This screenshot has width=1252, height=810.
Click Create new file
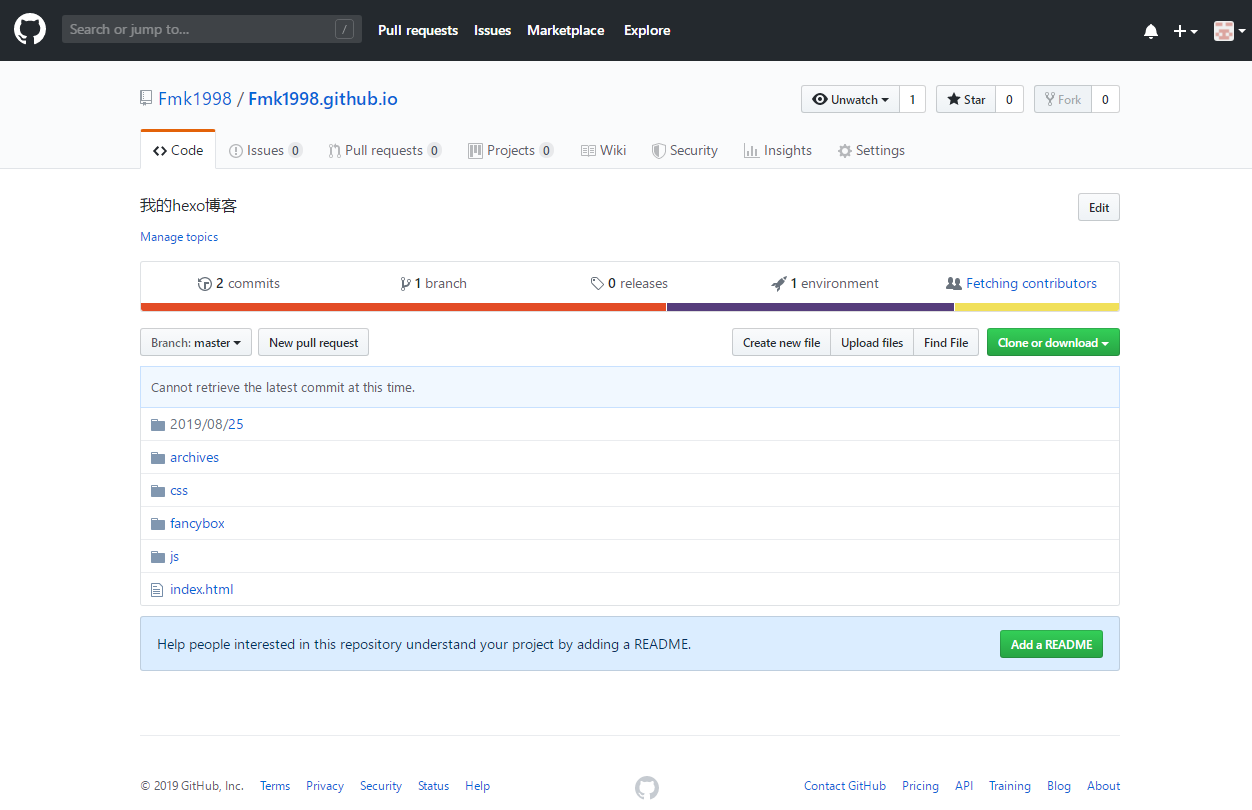tap(781, 342)
